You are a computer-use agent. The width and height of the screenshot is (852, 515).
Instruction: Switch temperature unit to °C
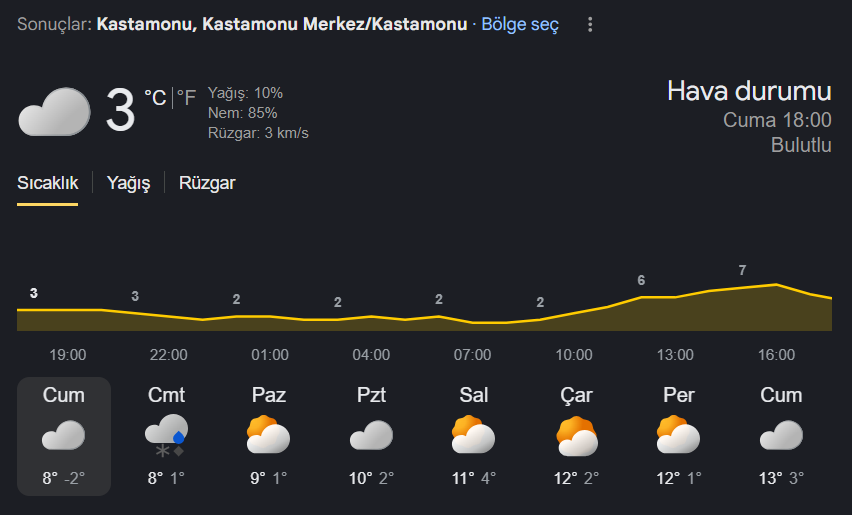(x=155, y=97)
